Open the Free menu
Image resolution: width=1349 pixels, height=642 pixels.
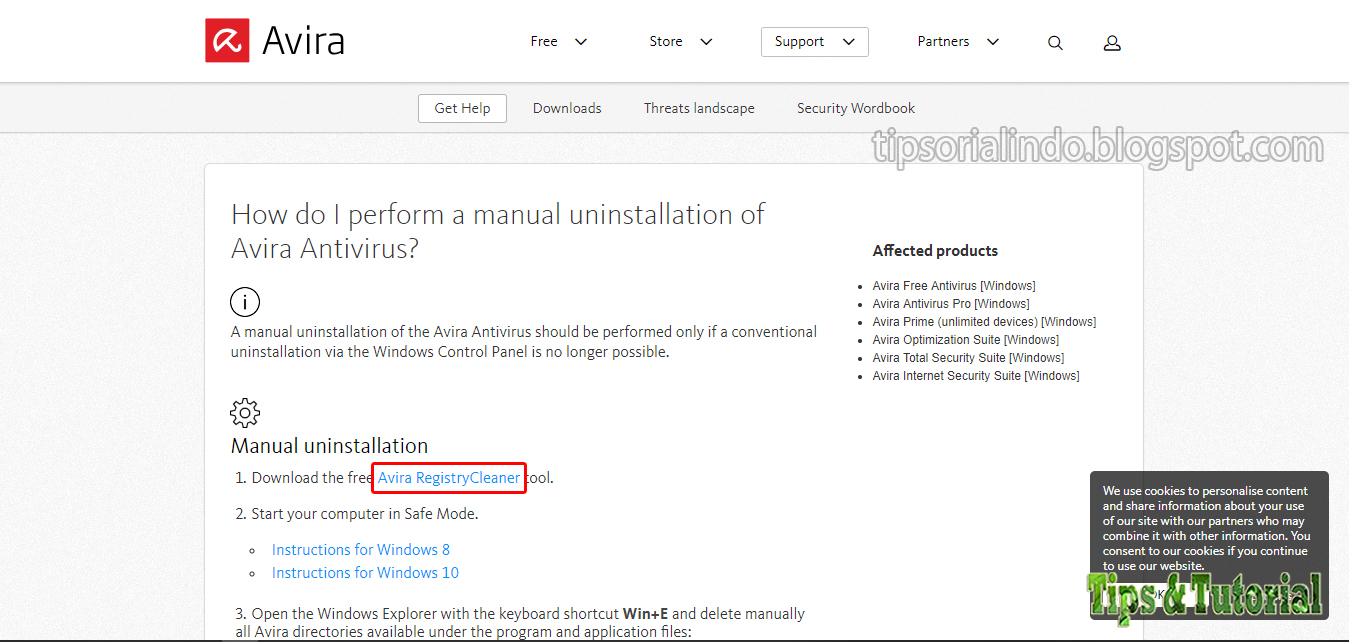559,42
